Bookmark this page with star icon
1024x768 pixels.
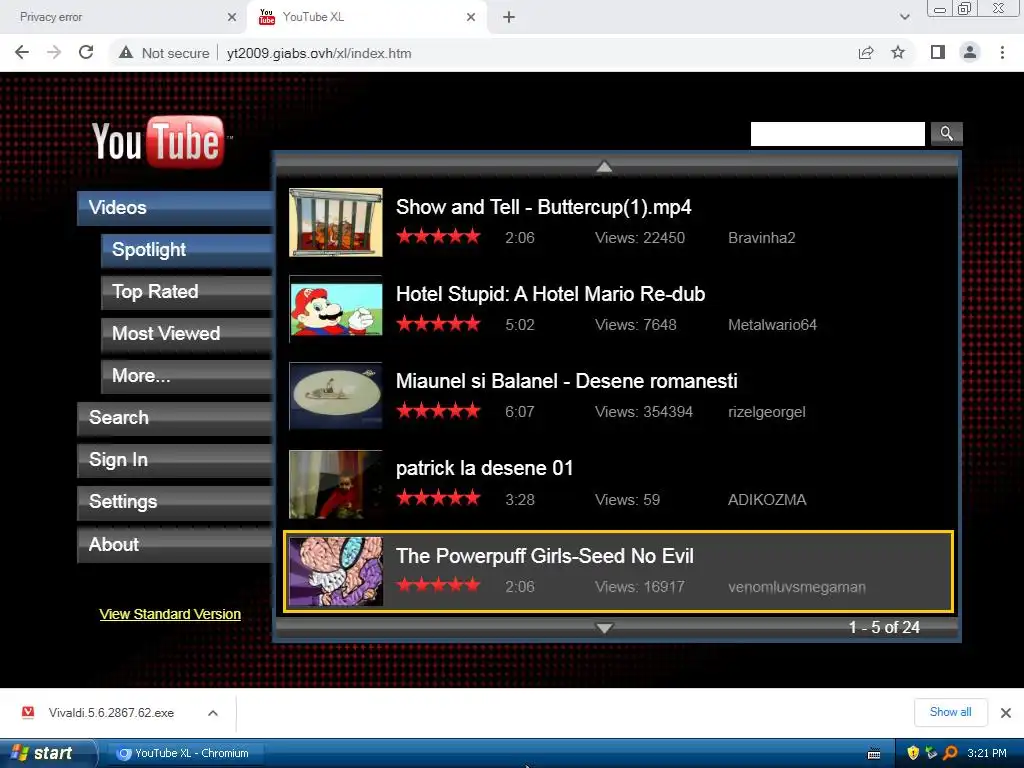[x=898, y=53]
